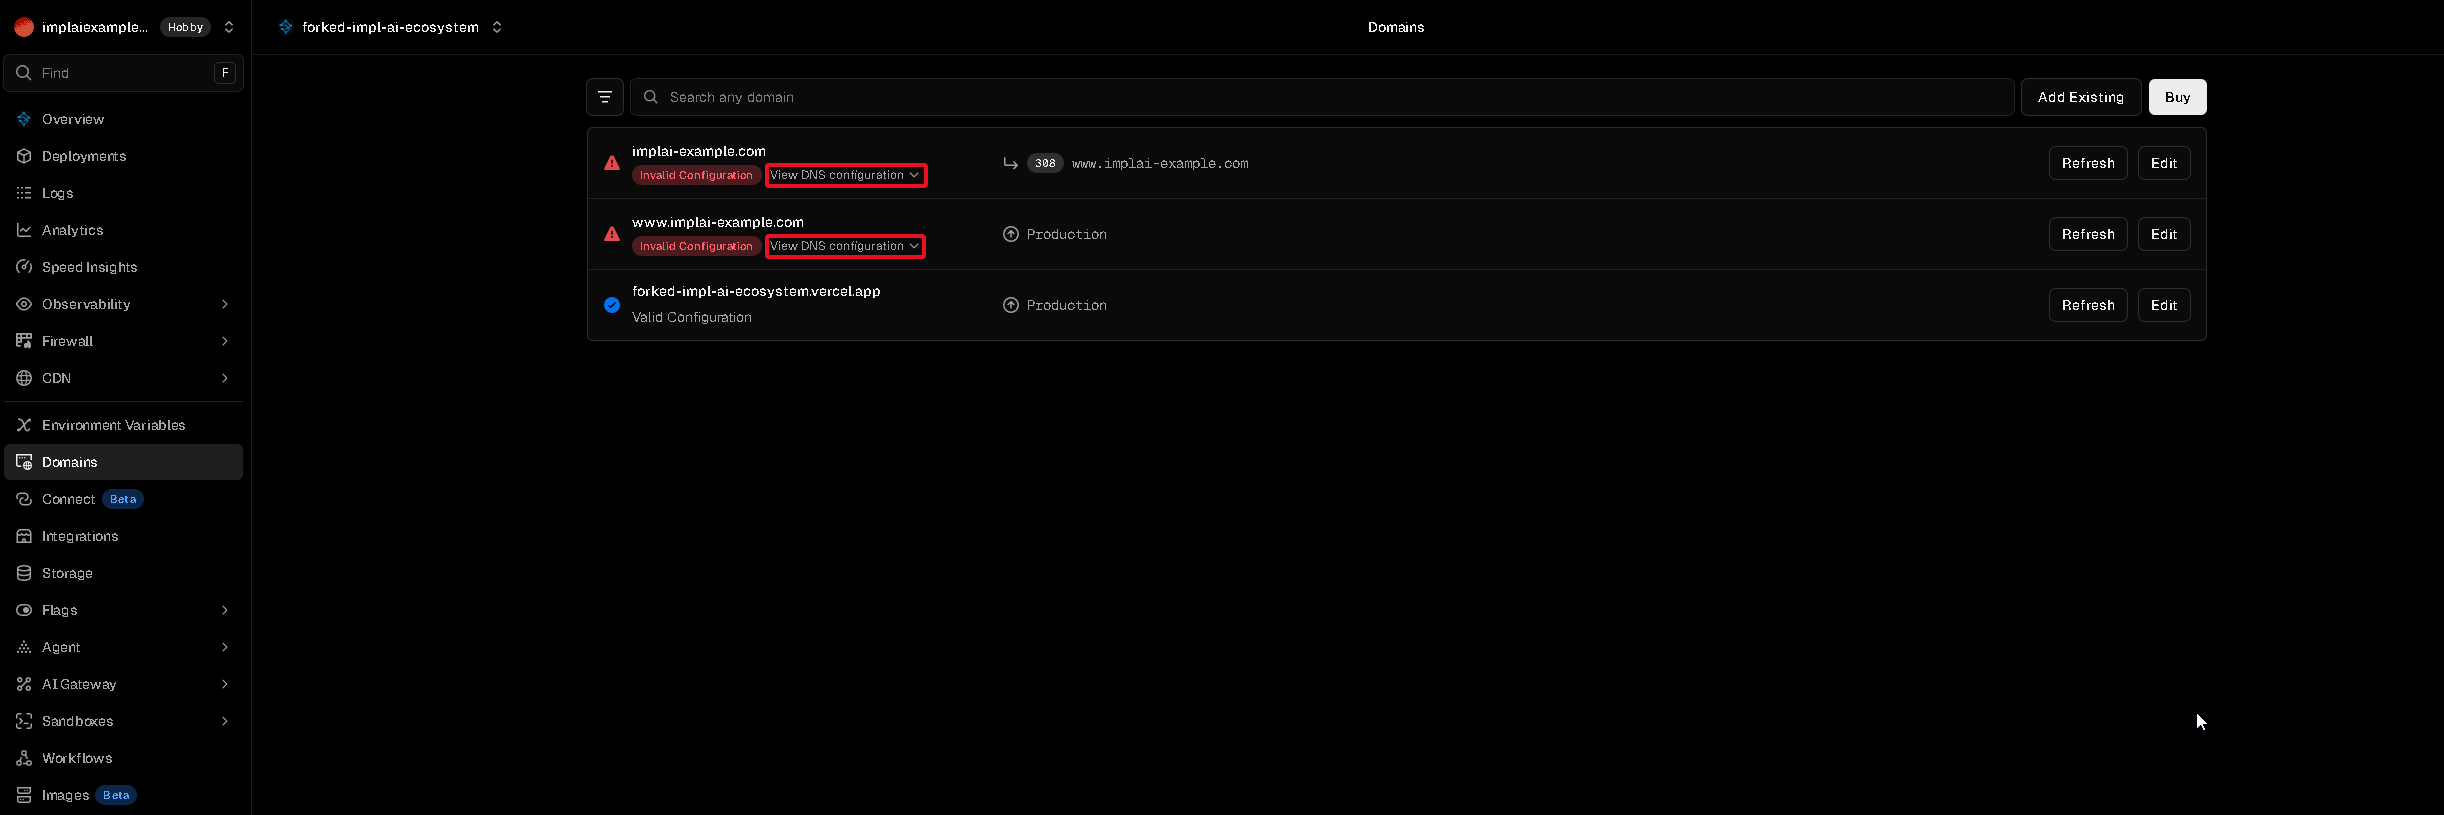Focus the Search any domain field
Viewport: 2444px width, 815px height.
[x=1322, y=97]
